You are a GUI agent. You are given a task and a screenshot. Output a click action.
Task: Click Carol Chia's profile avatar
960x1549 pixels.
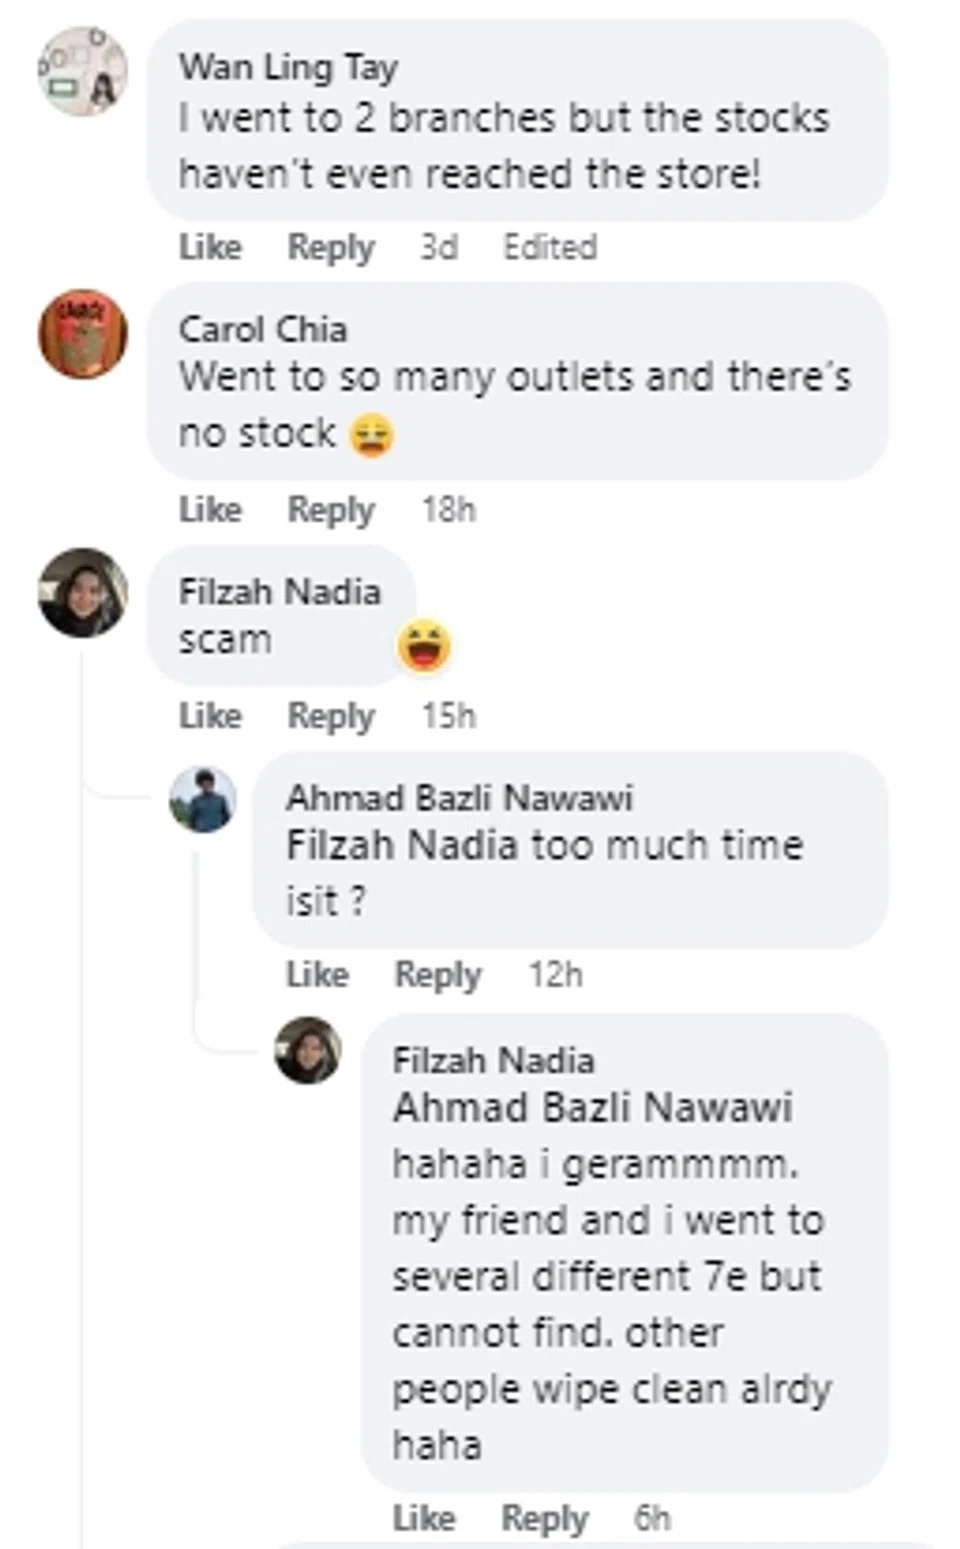[83, 334]
